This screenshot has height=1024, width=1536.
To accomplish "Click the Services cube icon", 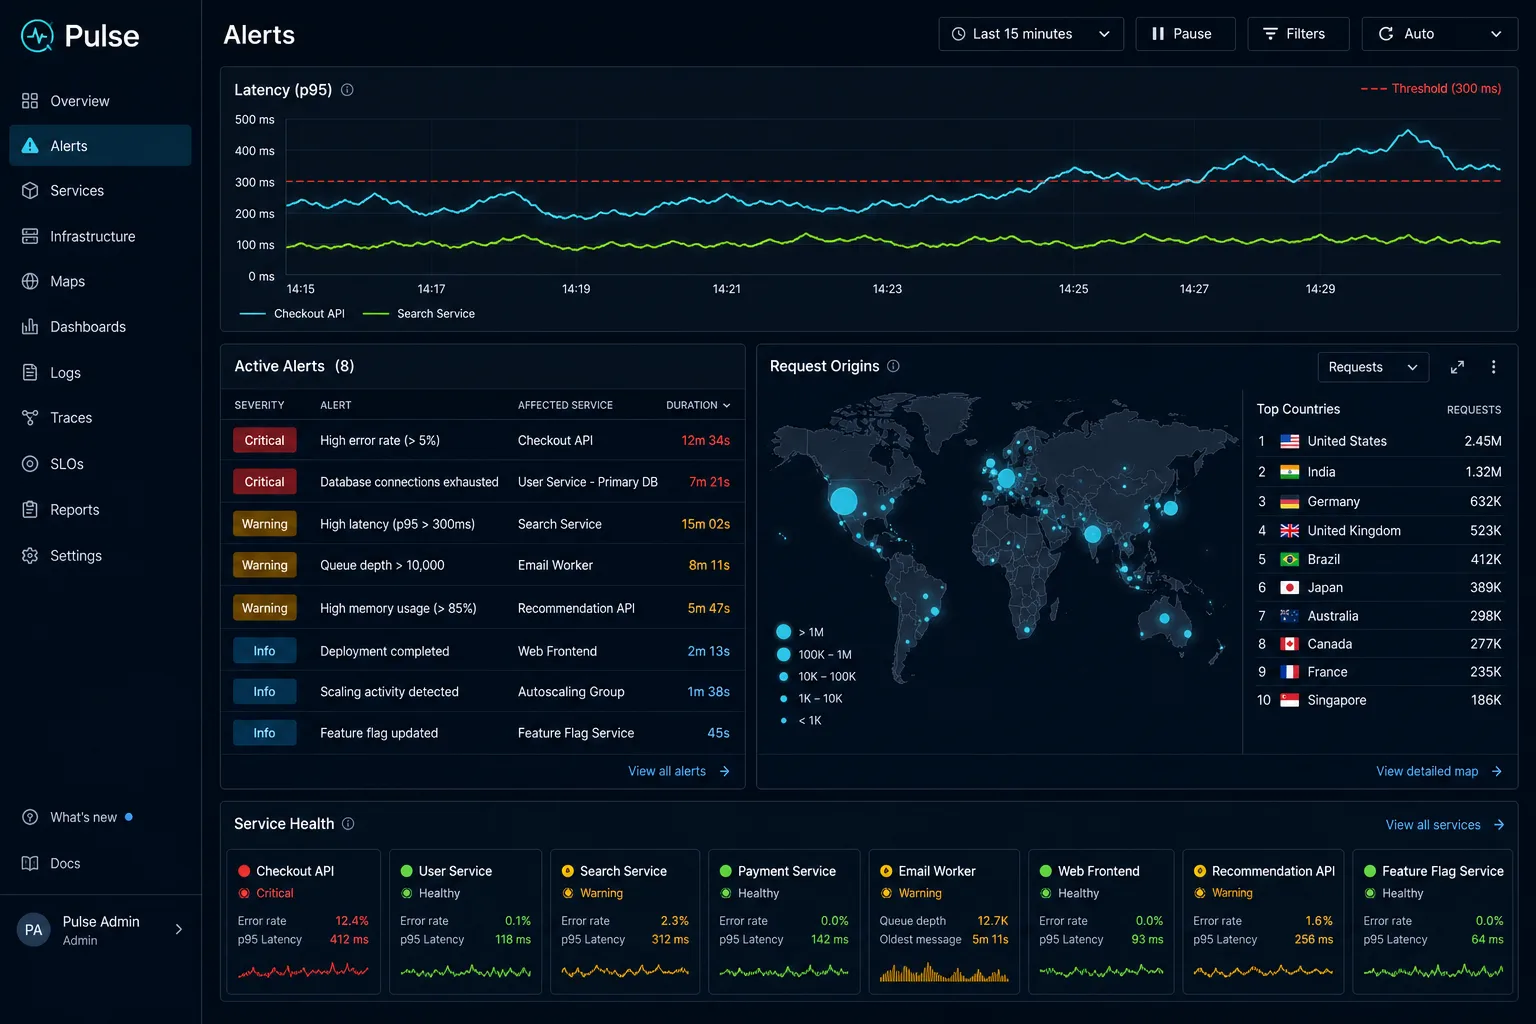I will click(x=30, y=191).
